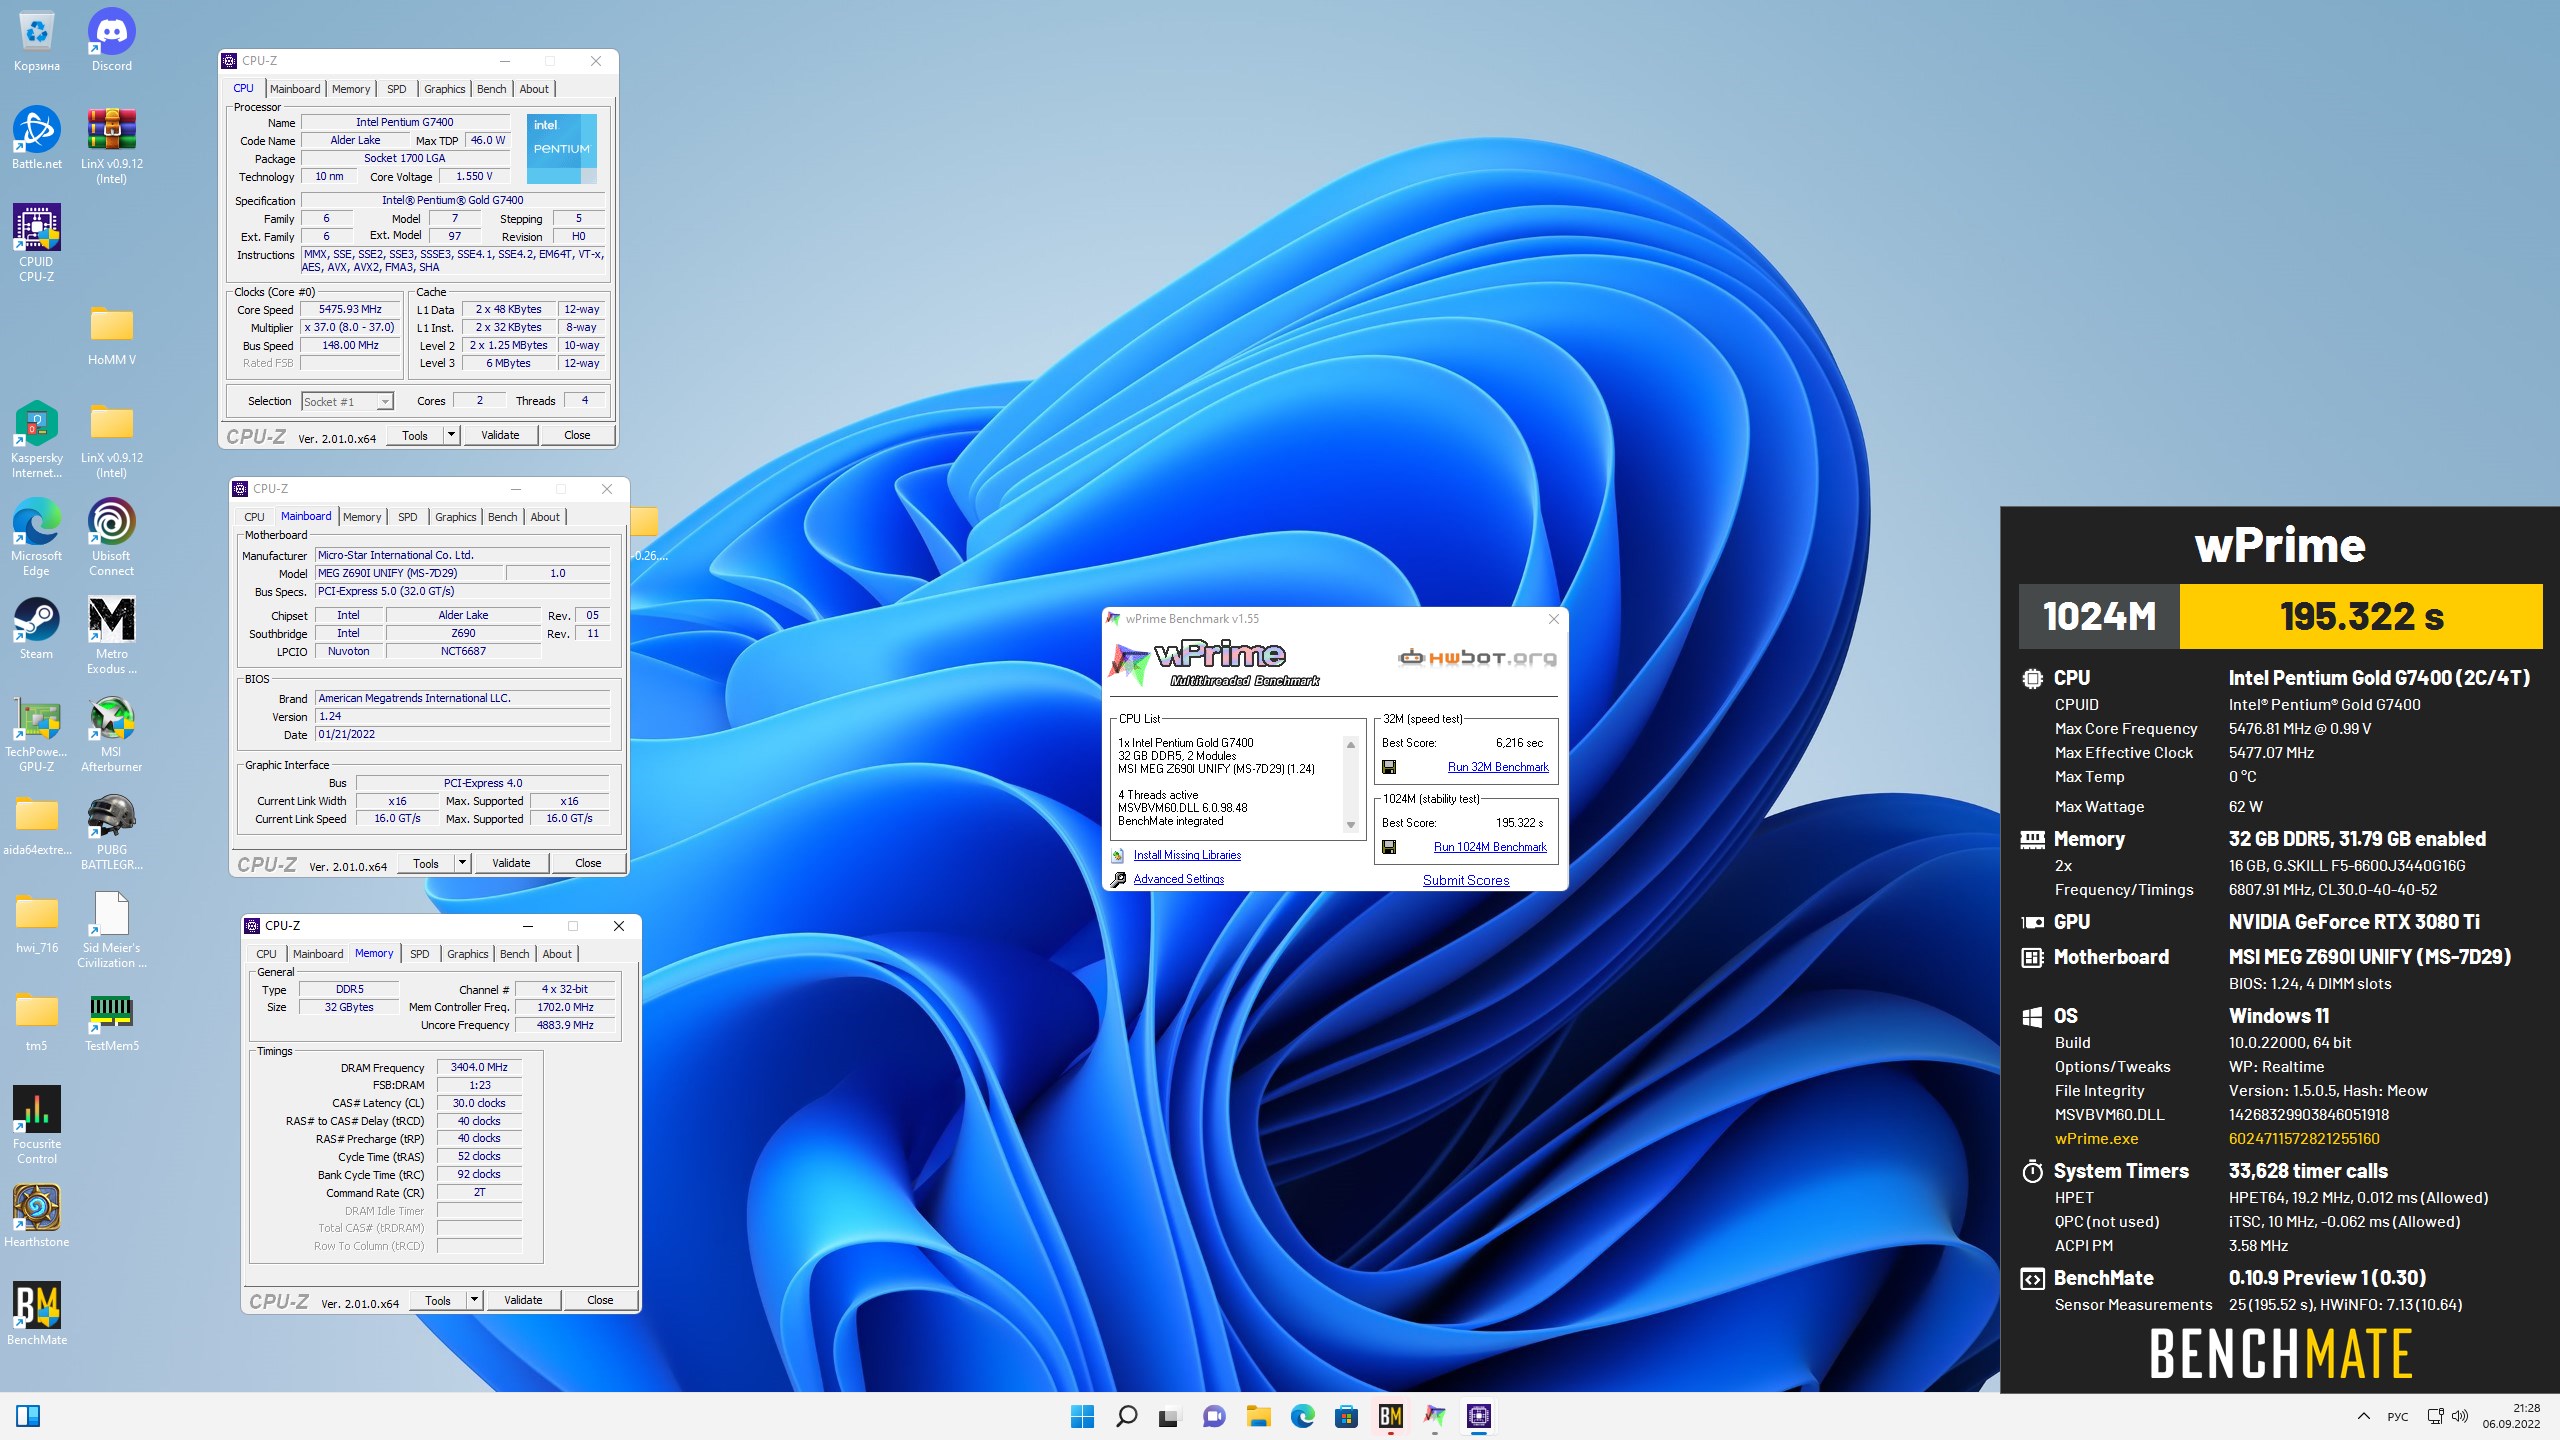Switch input language РУС indicator

pos(2398,1416)
